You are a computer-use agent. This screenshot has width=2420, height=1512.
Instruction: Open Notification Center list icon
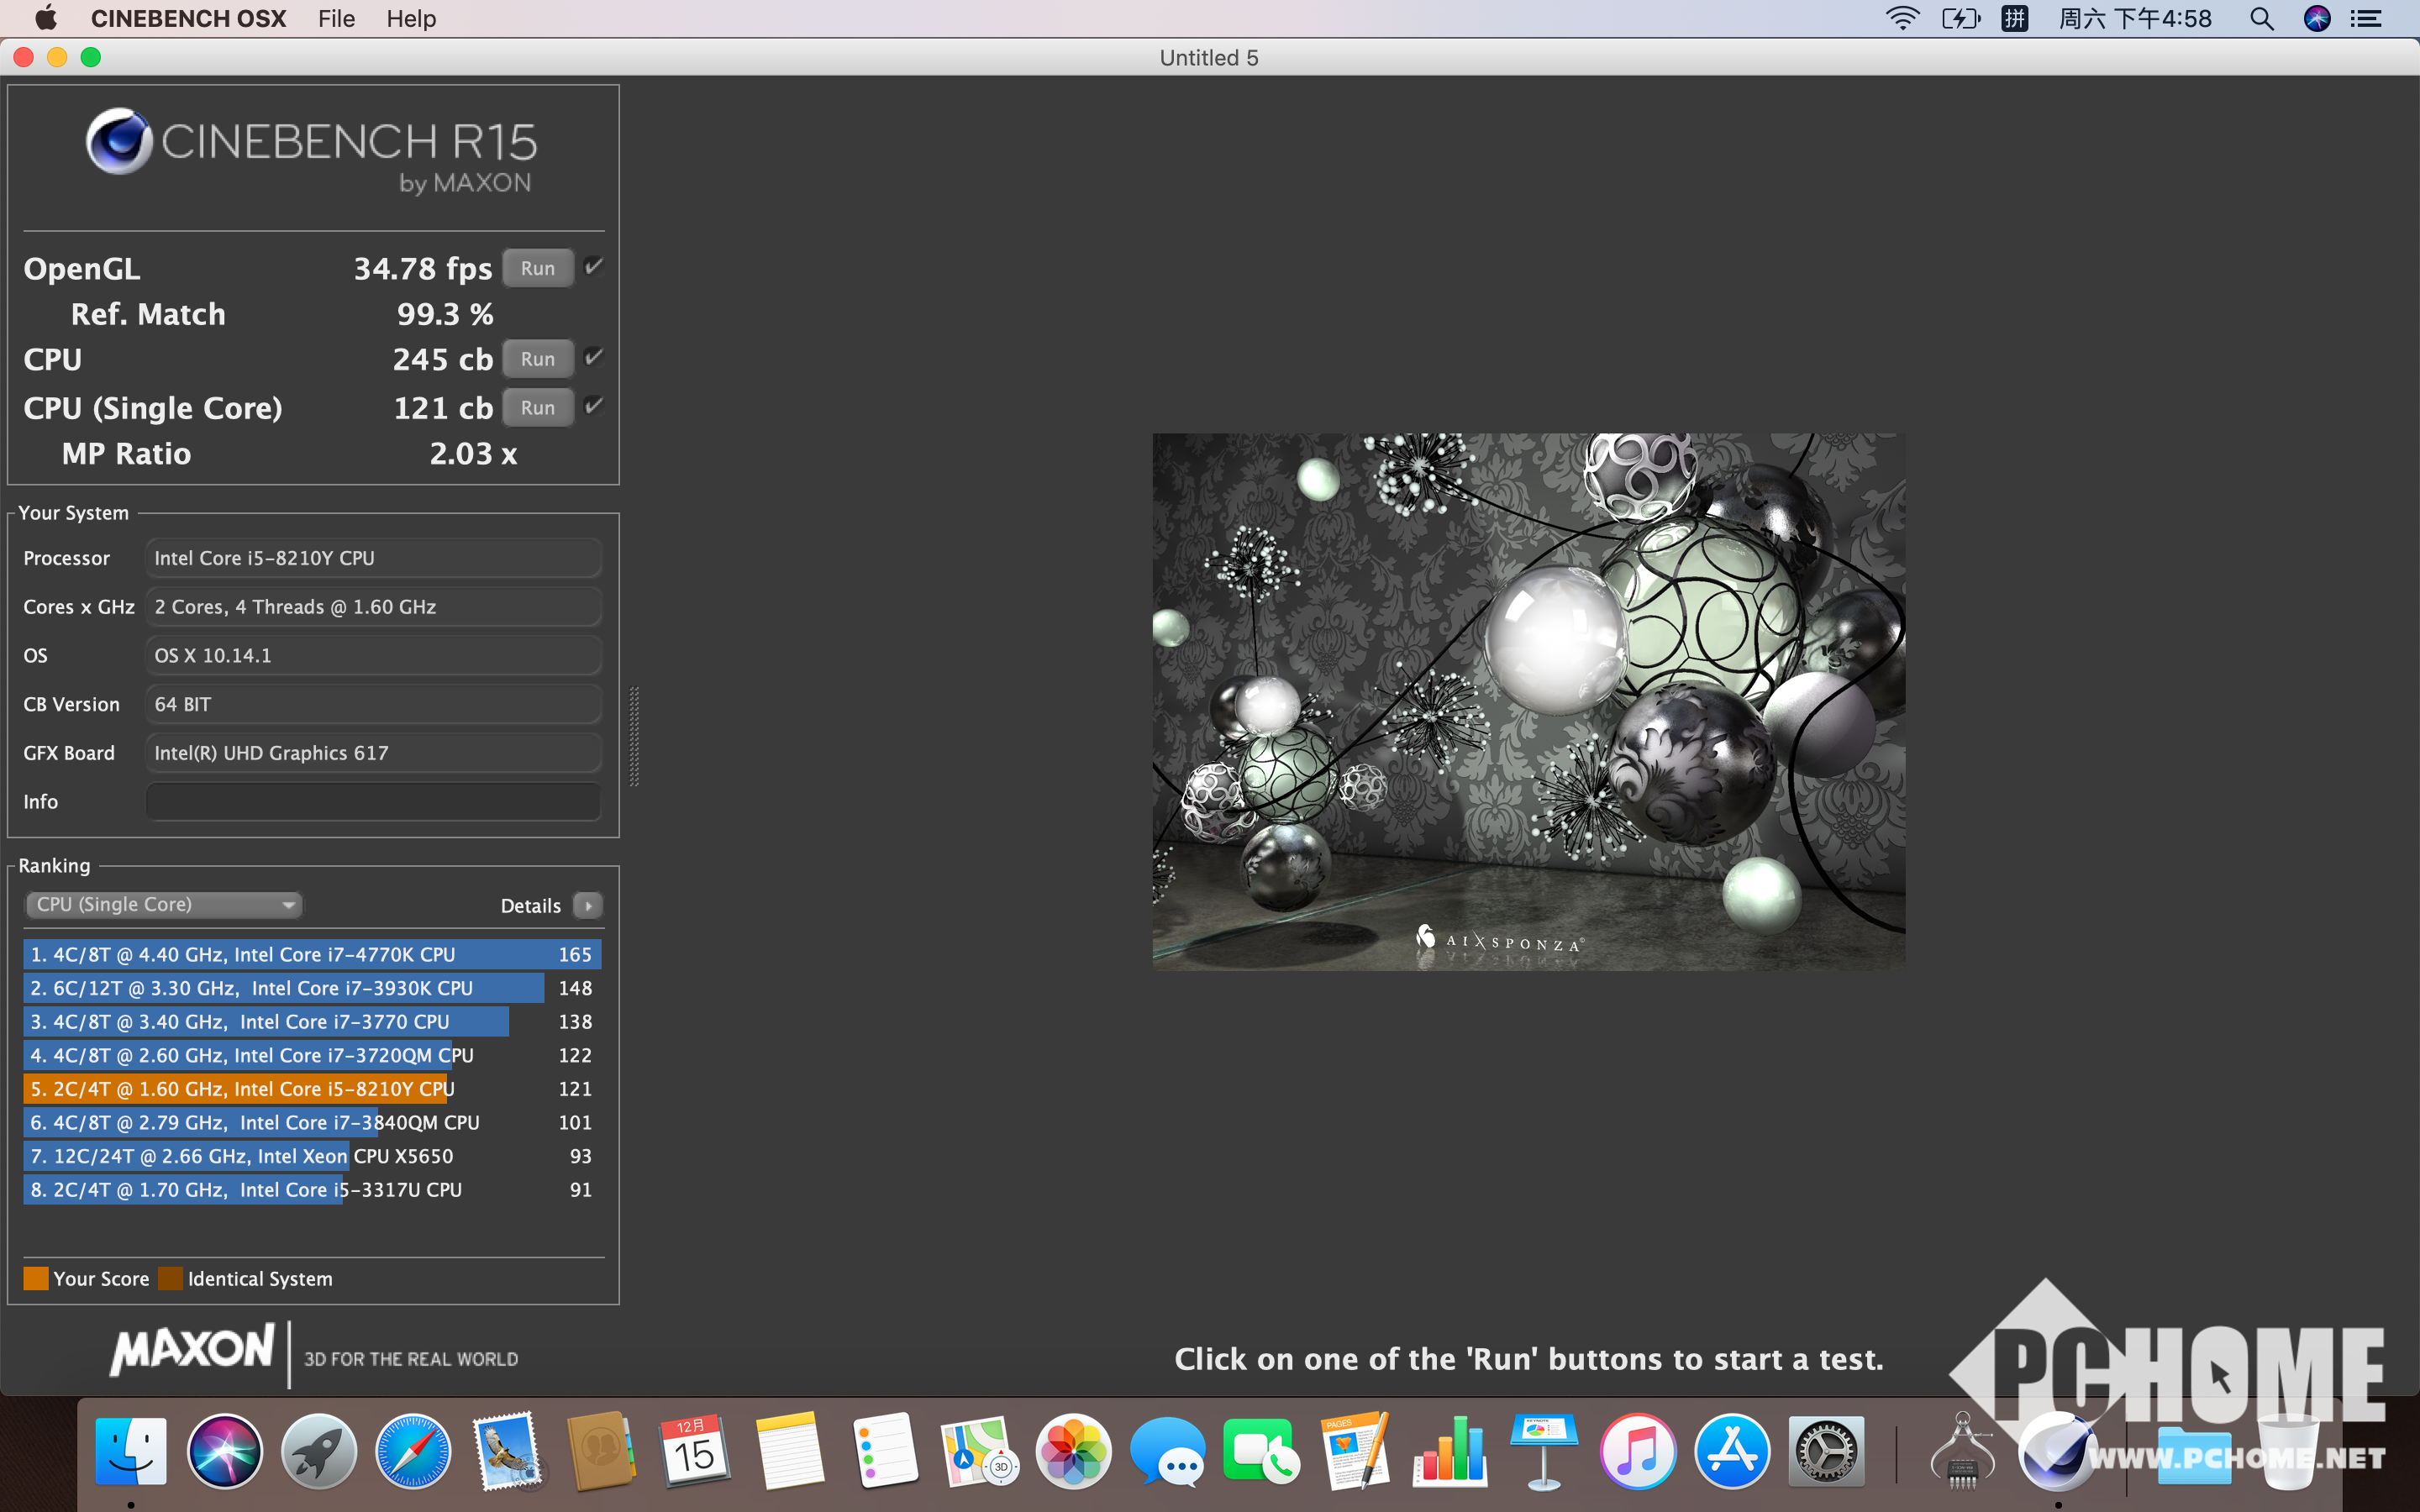(x=2366, y=18)
